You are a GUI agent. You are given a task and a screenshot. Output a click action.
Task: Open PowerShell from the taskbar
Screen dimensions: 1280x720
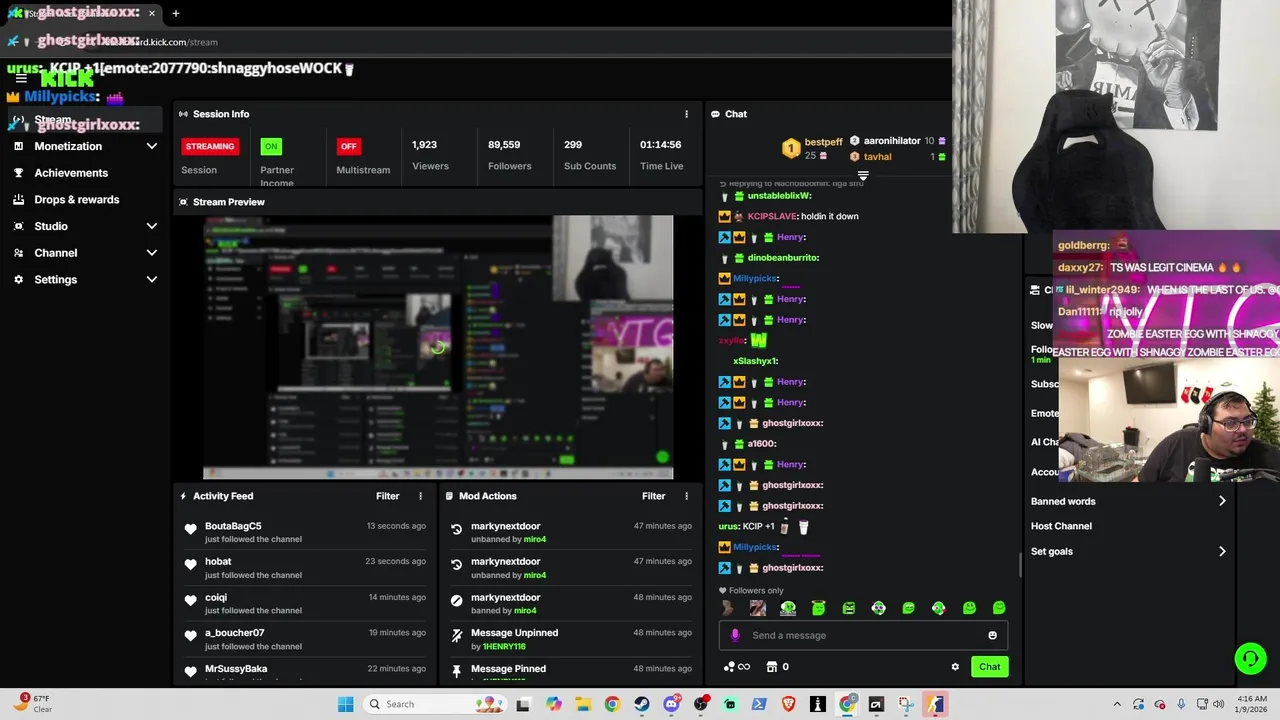(x=759, y=704)
